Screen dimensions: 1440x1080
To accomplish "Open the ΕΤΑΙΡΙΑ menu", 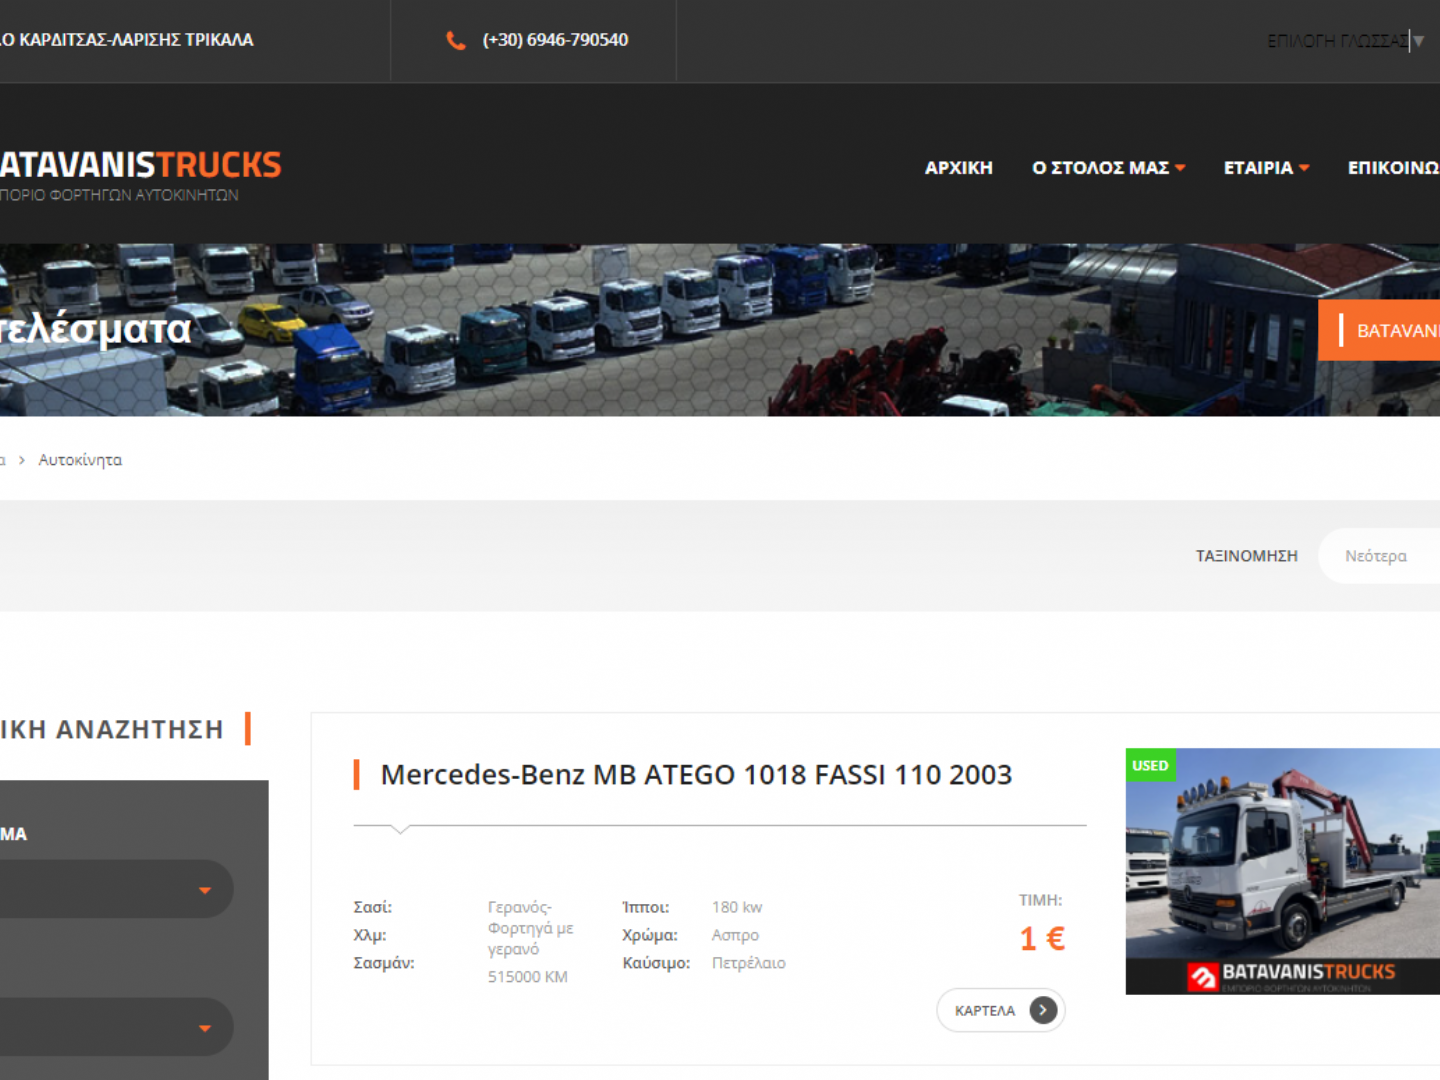I will click(x=1258, y=168).
